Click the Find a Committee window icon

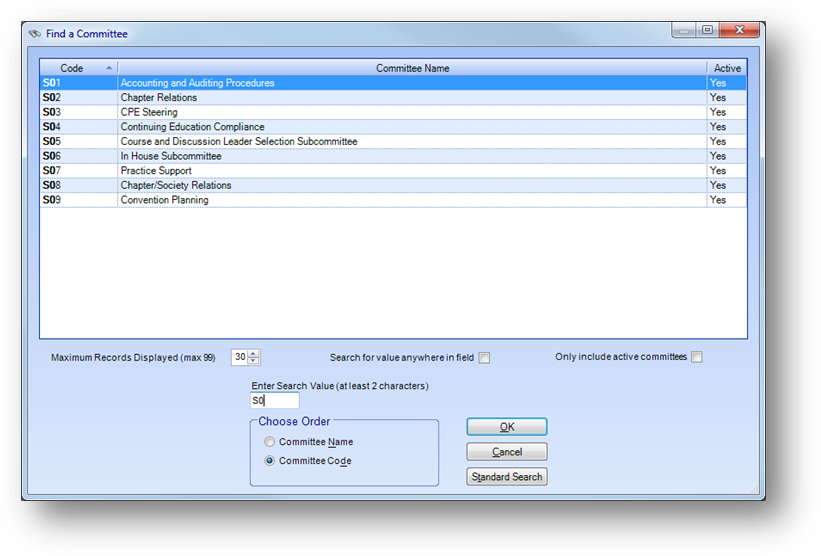click(35, 34)
